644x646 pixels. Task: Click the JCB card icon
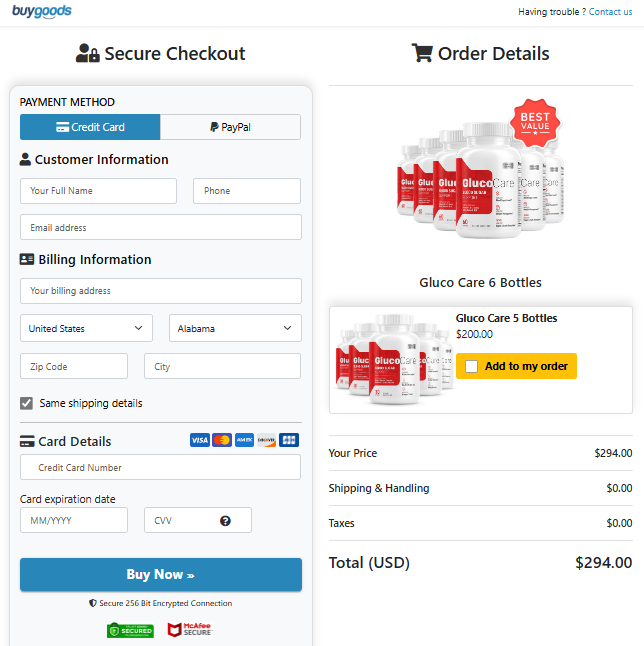pyautogui.click(x=289, y=440)
